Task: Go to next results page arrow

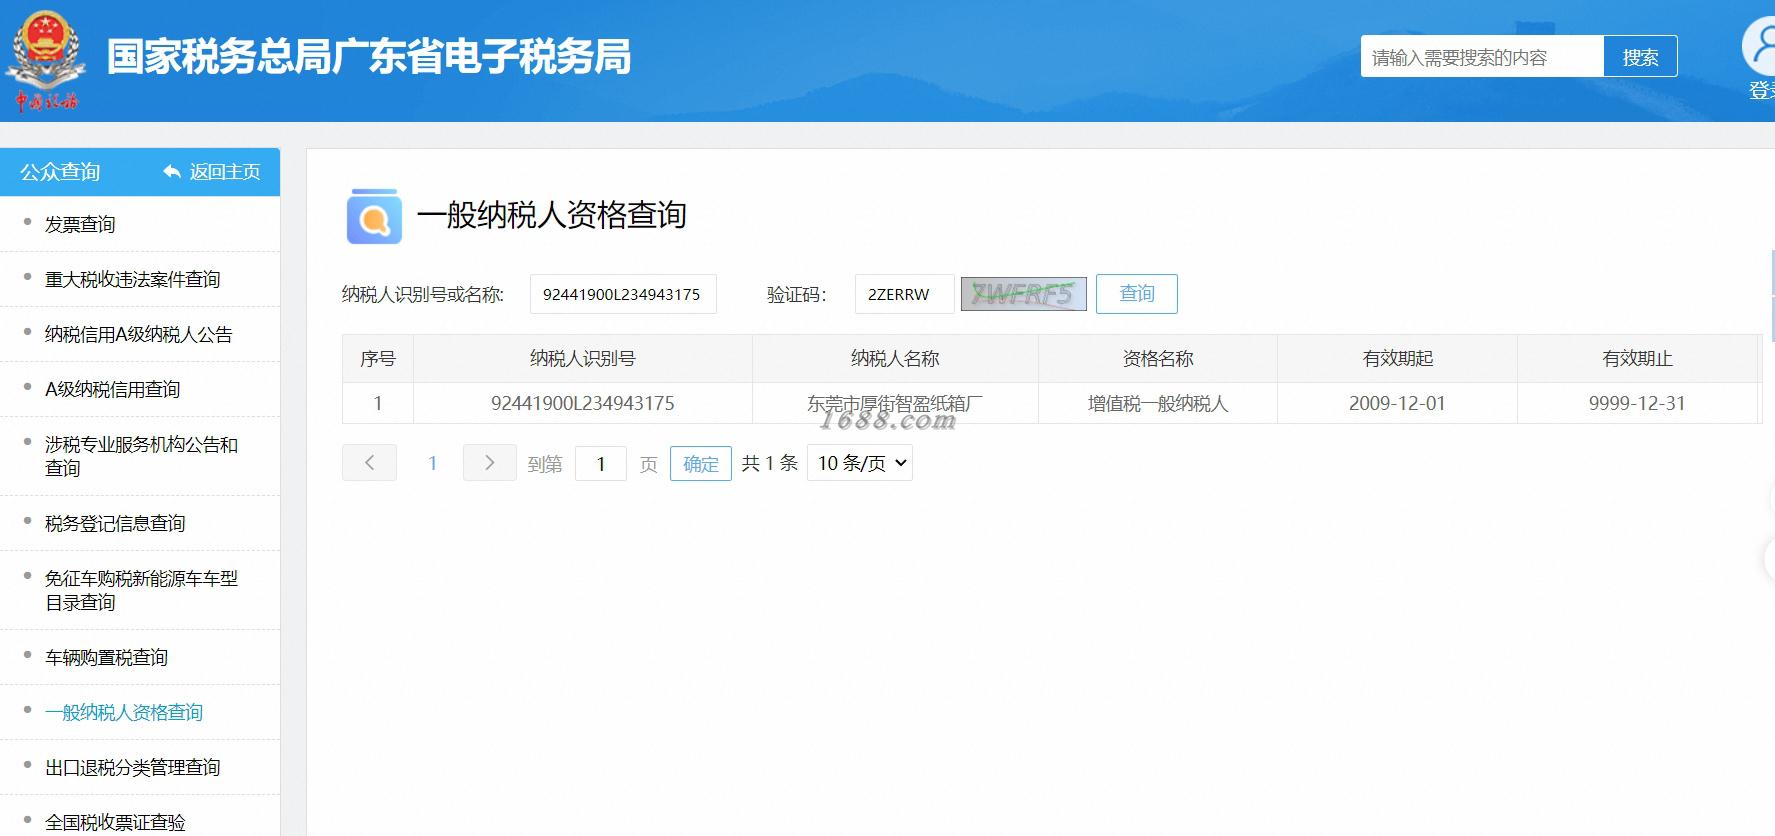Action: (489, 462)
